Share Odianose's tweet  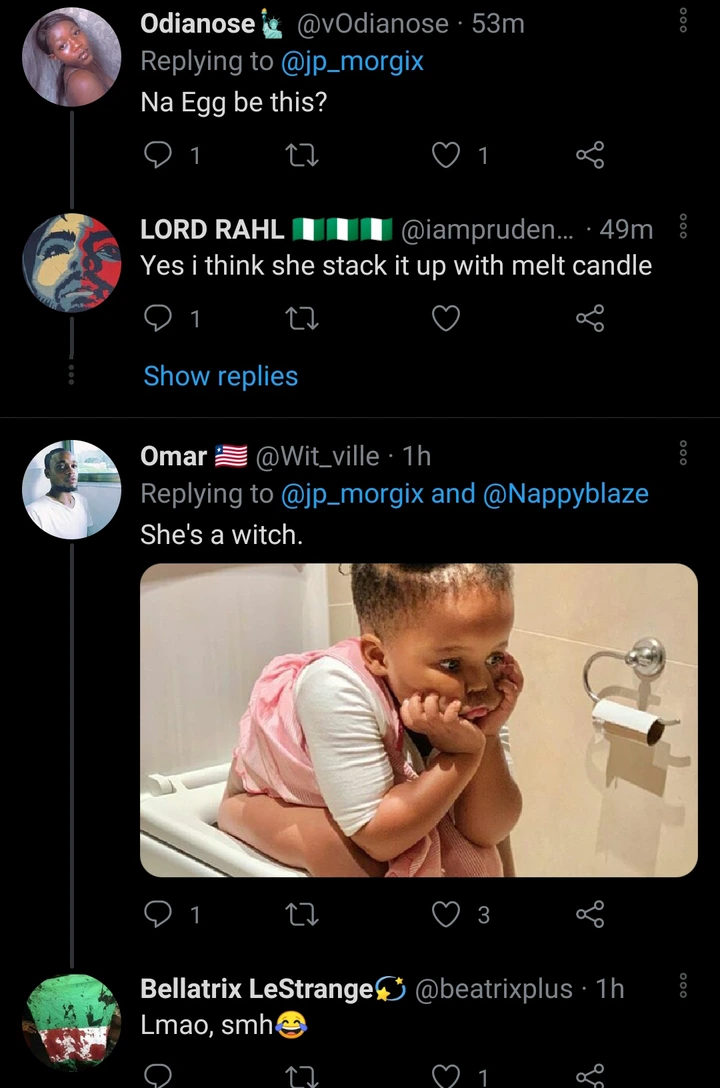pos(591,155)
